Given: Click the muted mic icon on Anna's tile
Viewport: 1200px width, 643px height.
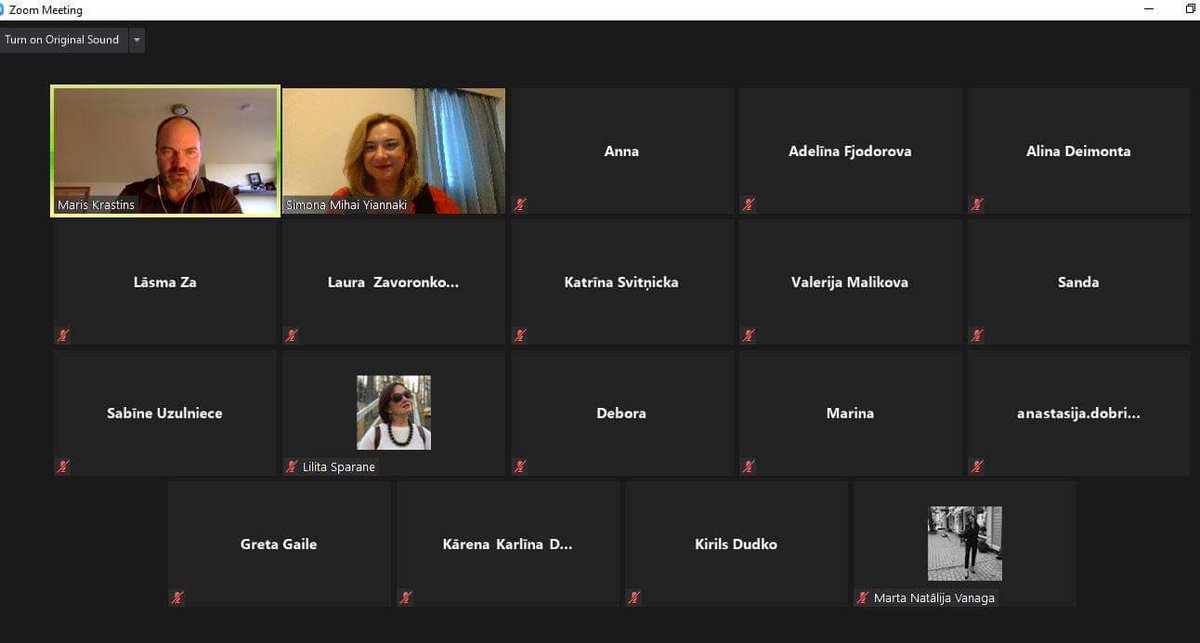Looking at the screenshot, I should [x=520, y=204].
